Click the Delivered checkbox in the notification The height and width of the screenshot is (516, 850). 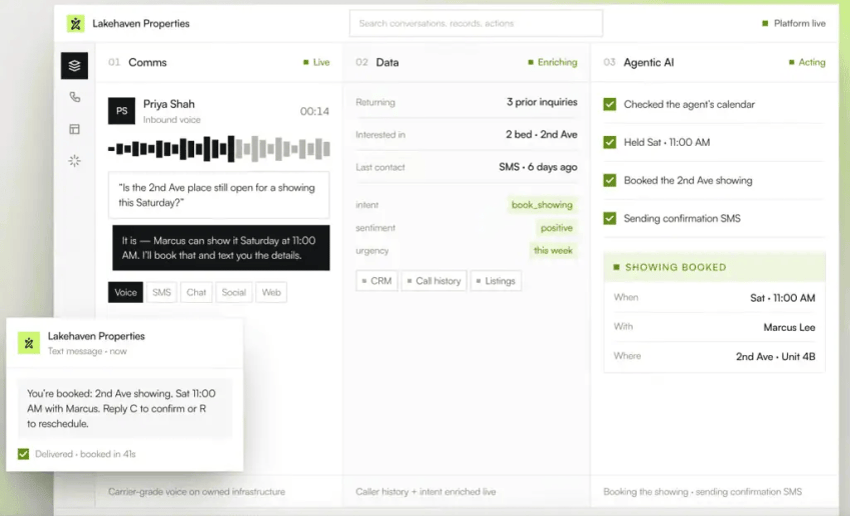pos(23,454)
